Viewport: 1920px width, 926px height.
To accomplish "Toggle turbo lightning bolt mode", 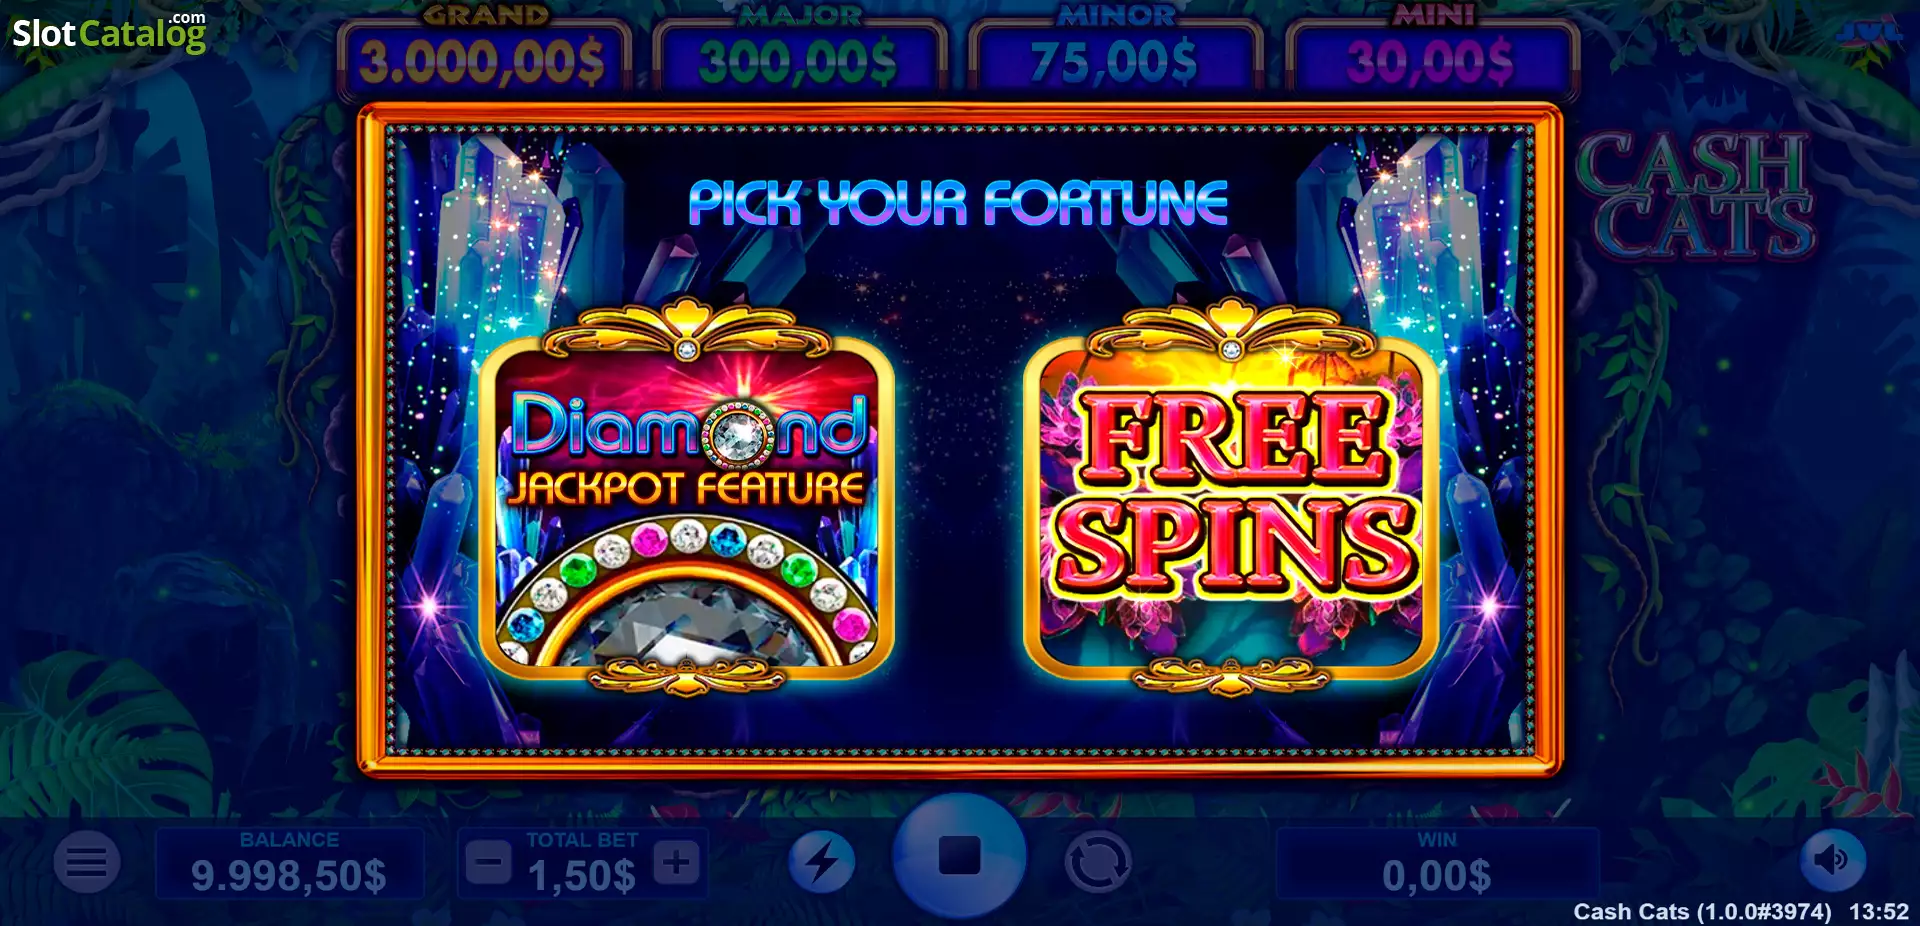I will [822, 862].
